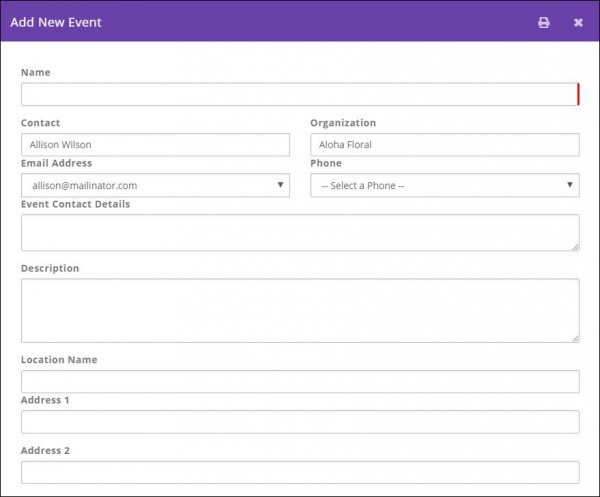The image size is (600, 497).
Task: Click the Location Name input box
Action: [299, 381]
